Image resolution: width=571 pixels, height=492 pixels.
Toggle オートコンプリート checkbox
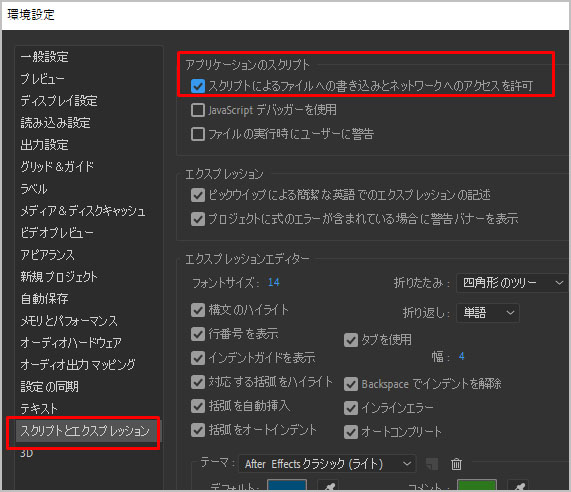351,432
